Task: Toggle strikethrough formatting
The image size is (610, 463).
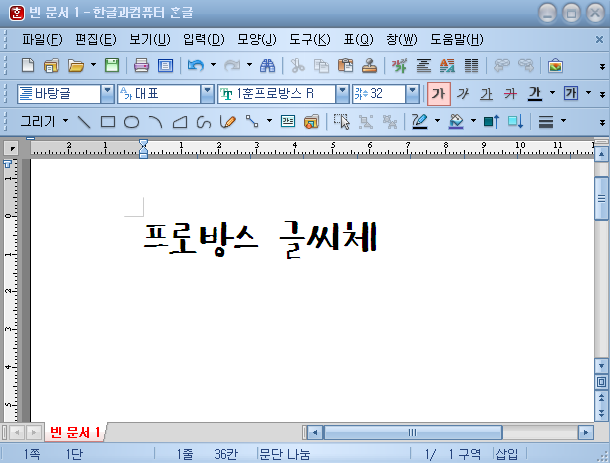Action: click(510, 94)
